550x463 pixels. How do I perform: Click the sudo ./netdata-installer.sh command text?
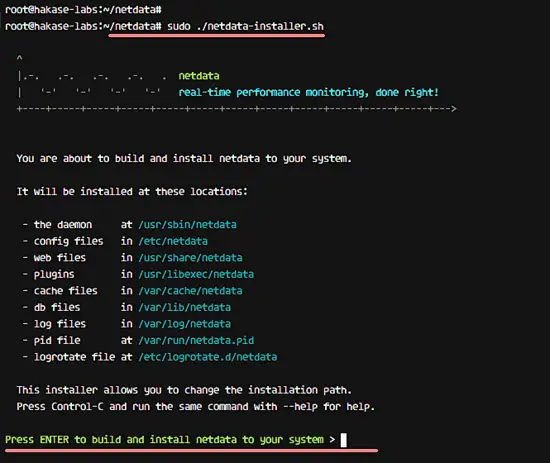tap(245, 26)
